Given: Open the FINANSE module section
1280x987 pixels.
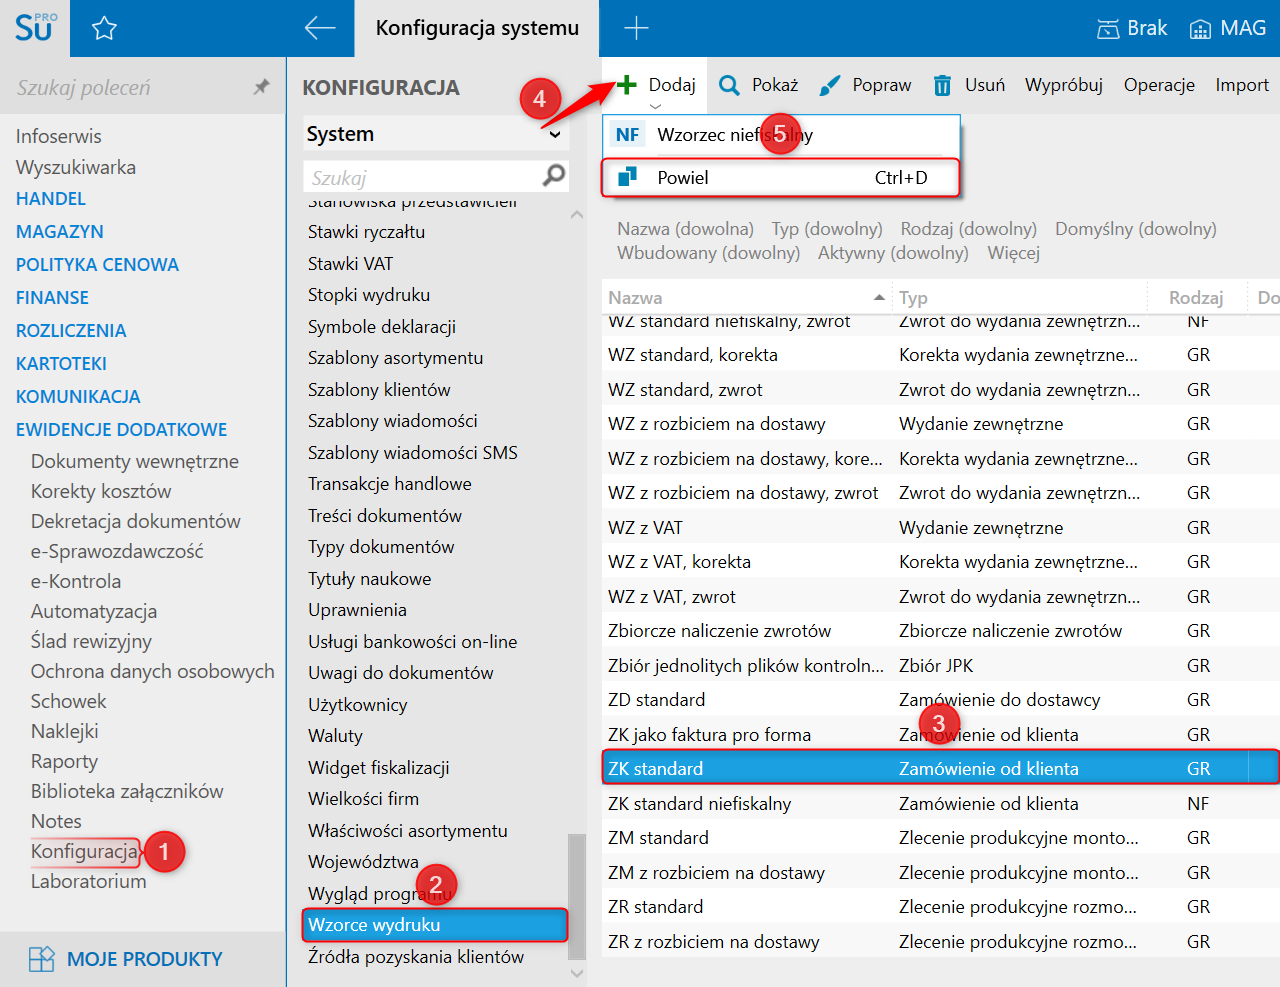Looking at the screenshot, I should [52, 298].
